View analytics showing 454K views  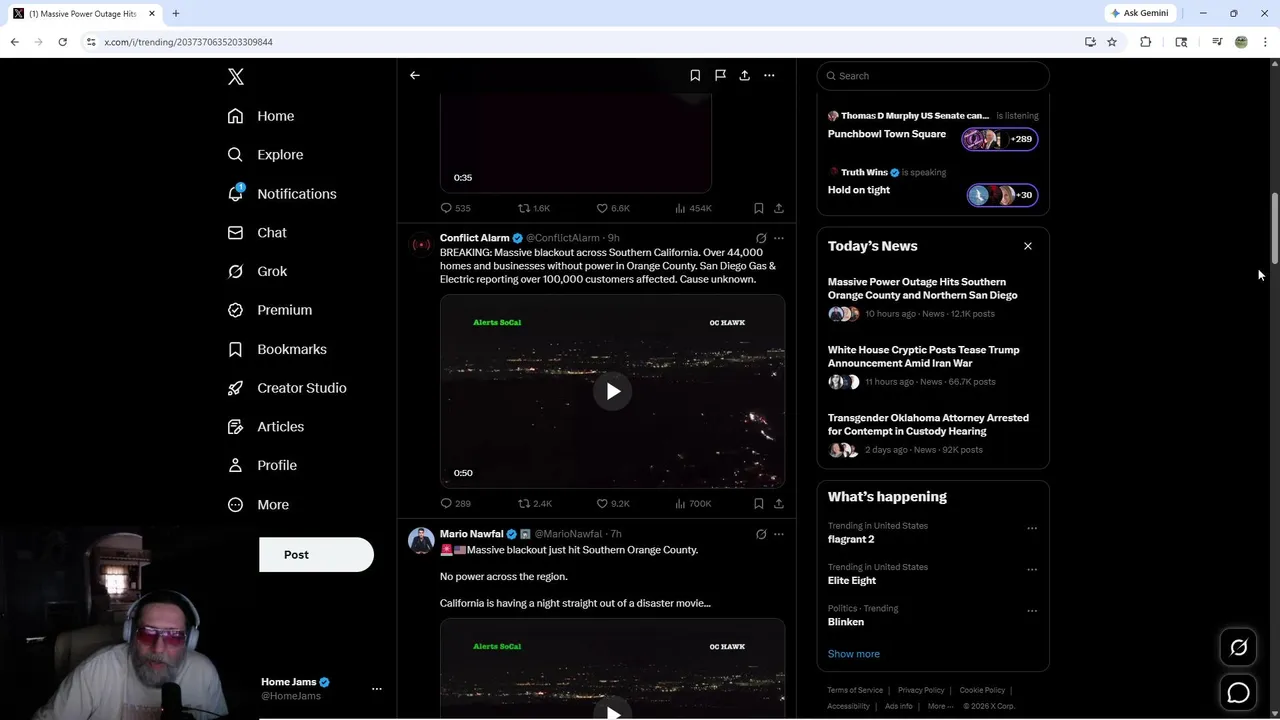coord(693,208)
